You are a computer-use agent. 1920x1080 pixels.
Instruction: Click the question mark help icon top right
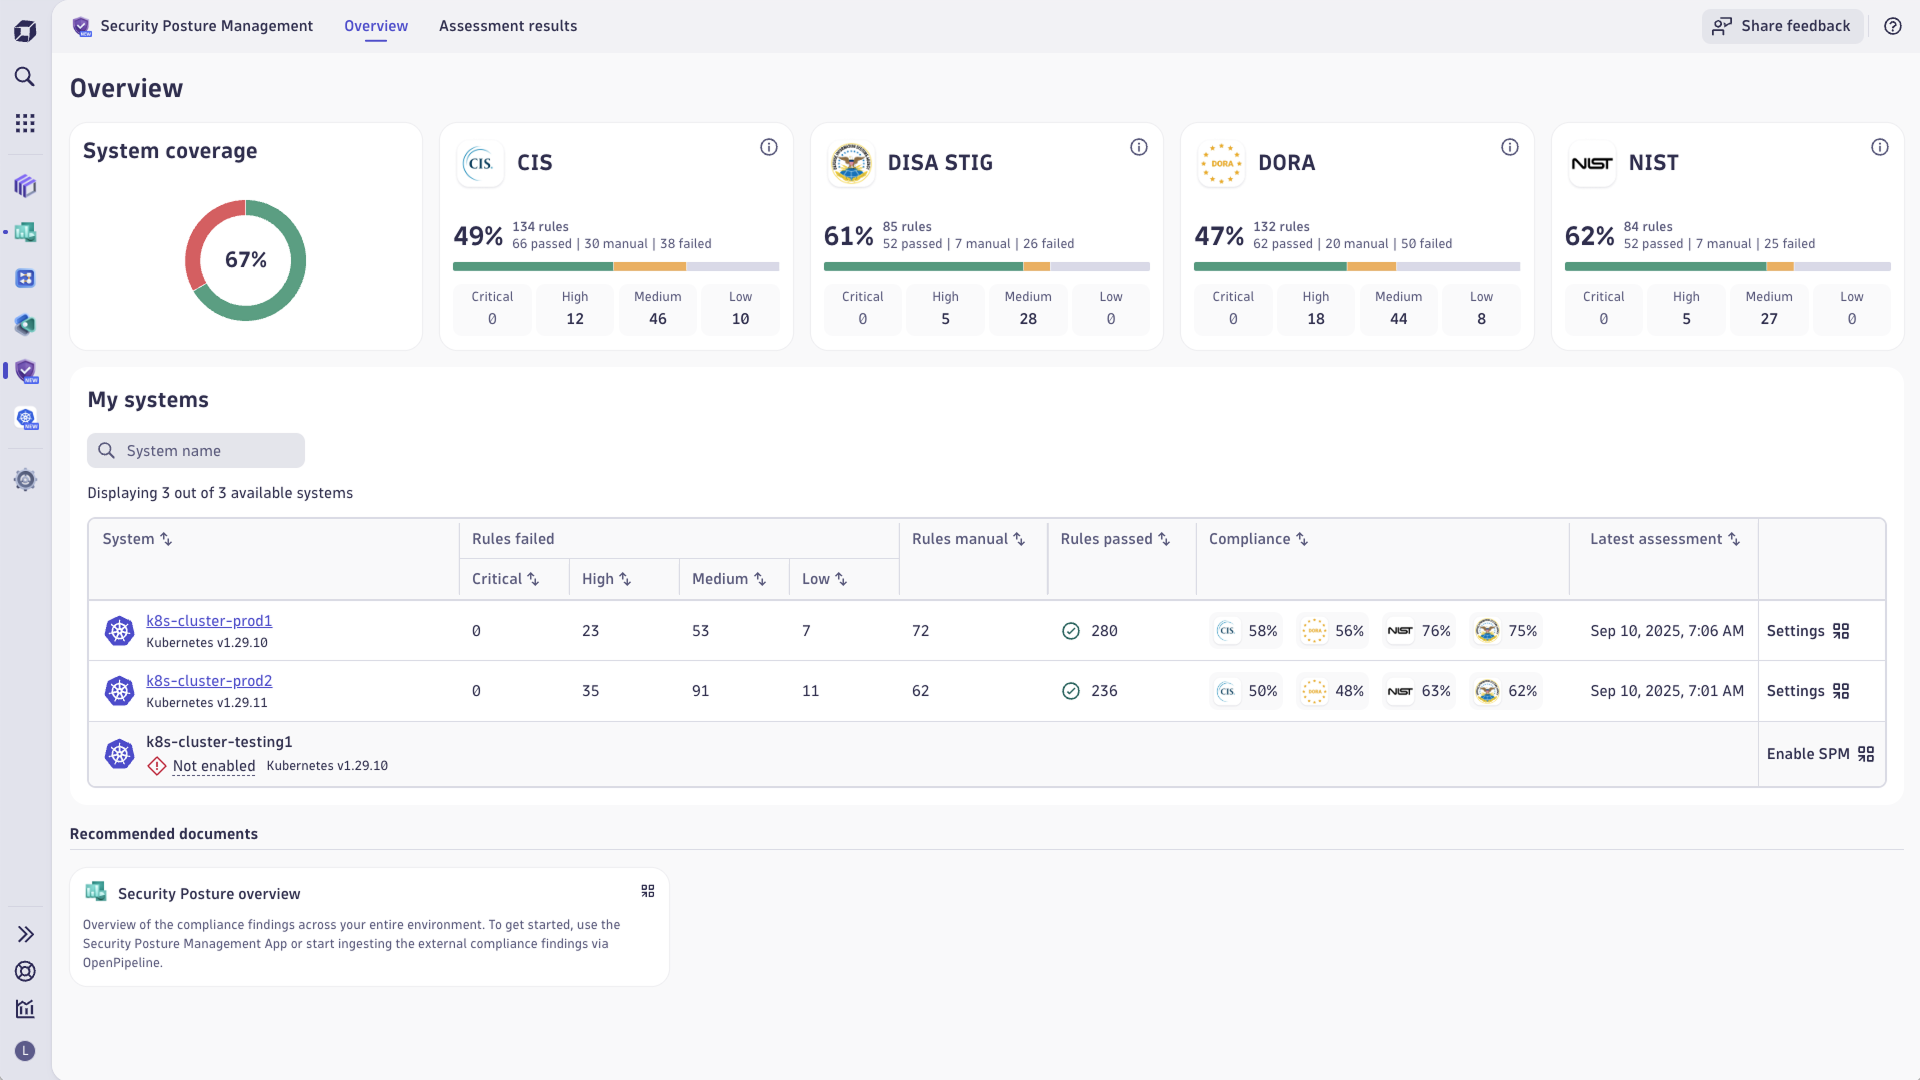click(1893, 26)
